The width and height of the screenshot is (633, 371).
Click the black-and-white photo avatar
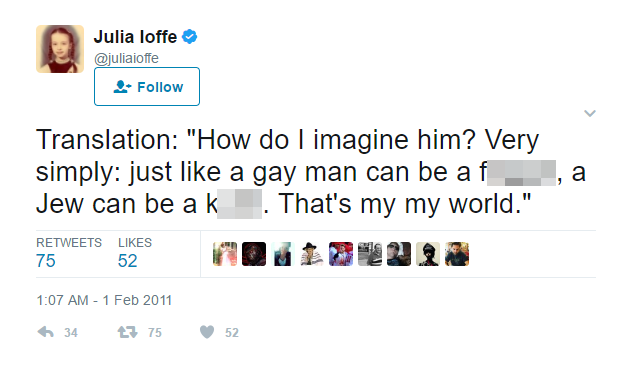[370, 254]
